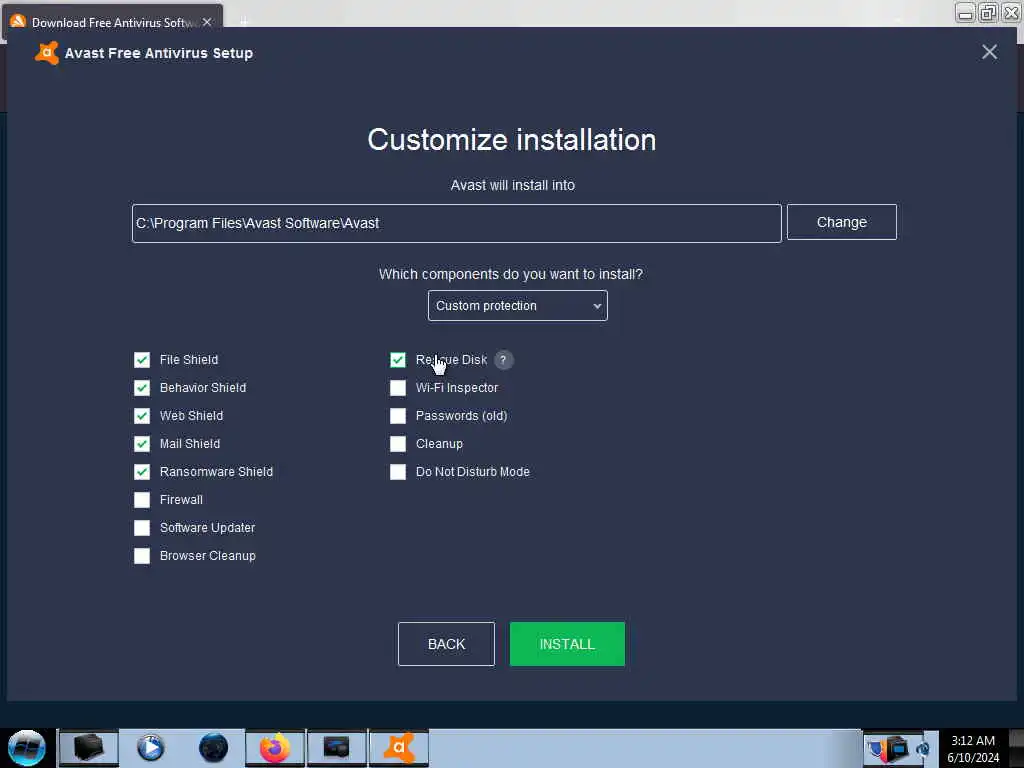
Task: Check the Software Updater box
Action: coord(142,528)
